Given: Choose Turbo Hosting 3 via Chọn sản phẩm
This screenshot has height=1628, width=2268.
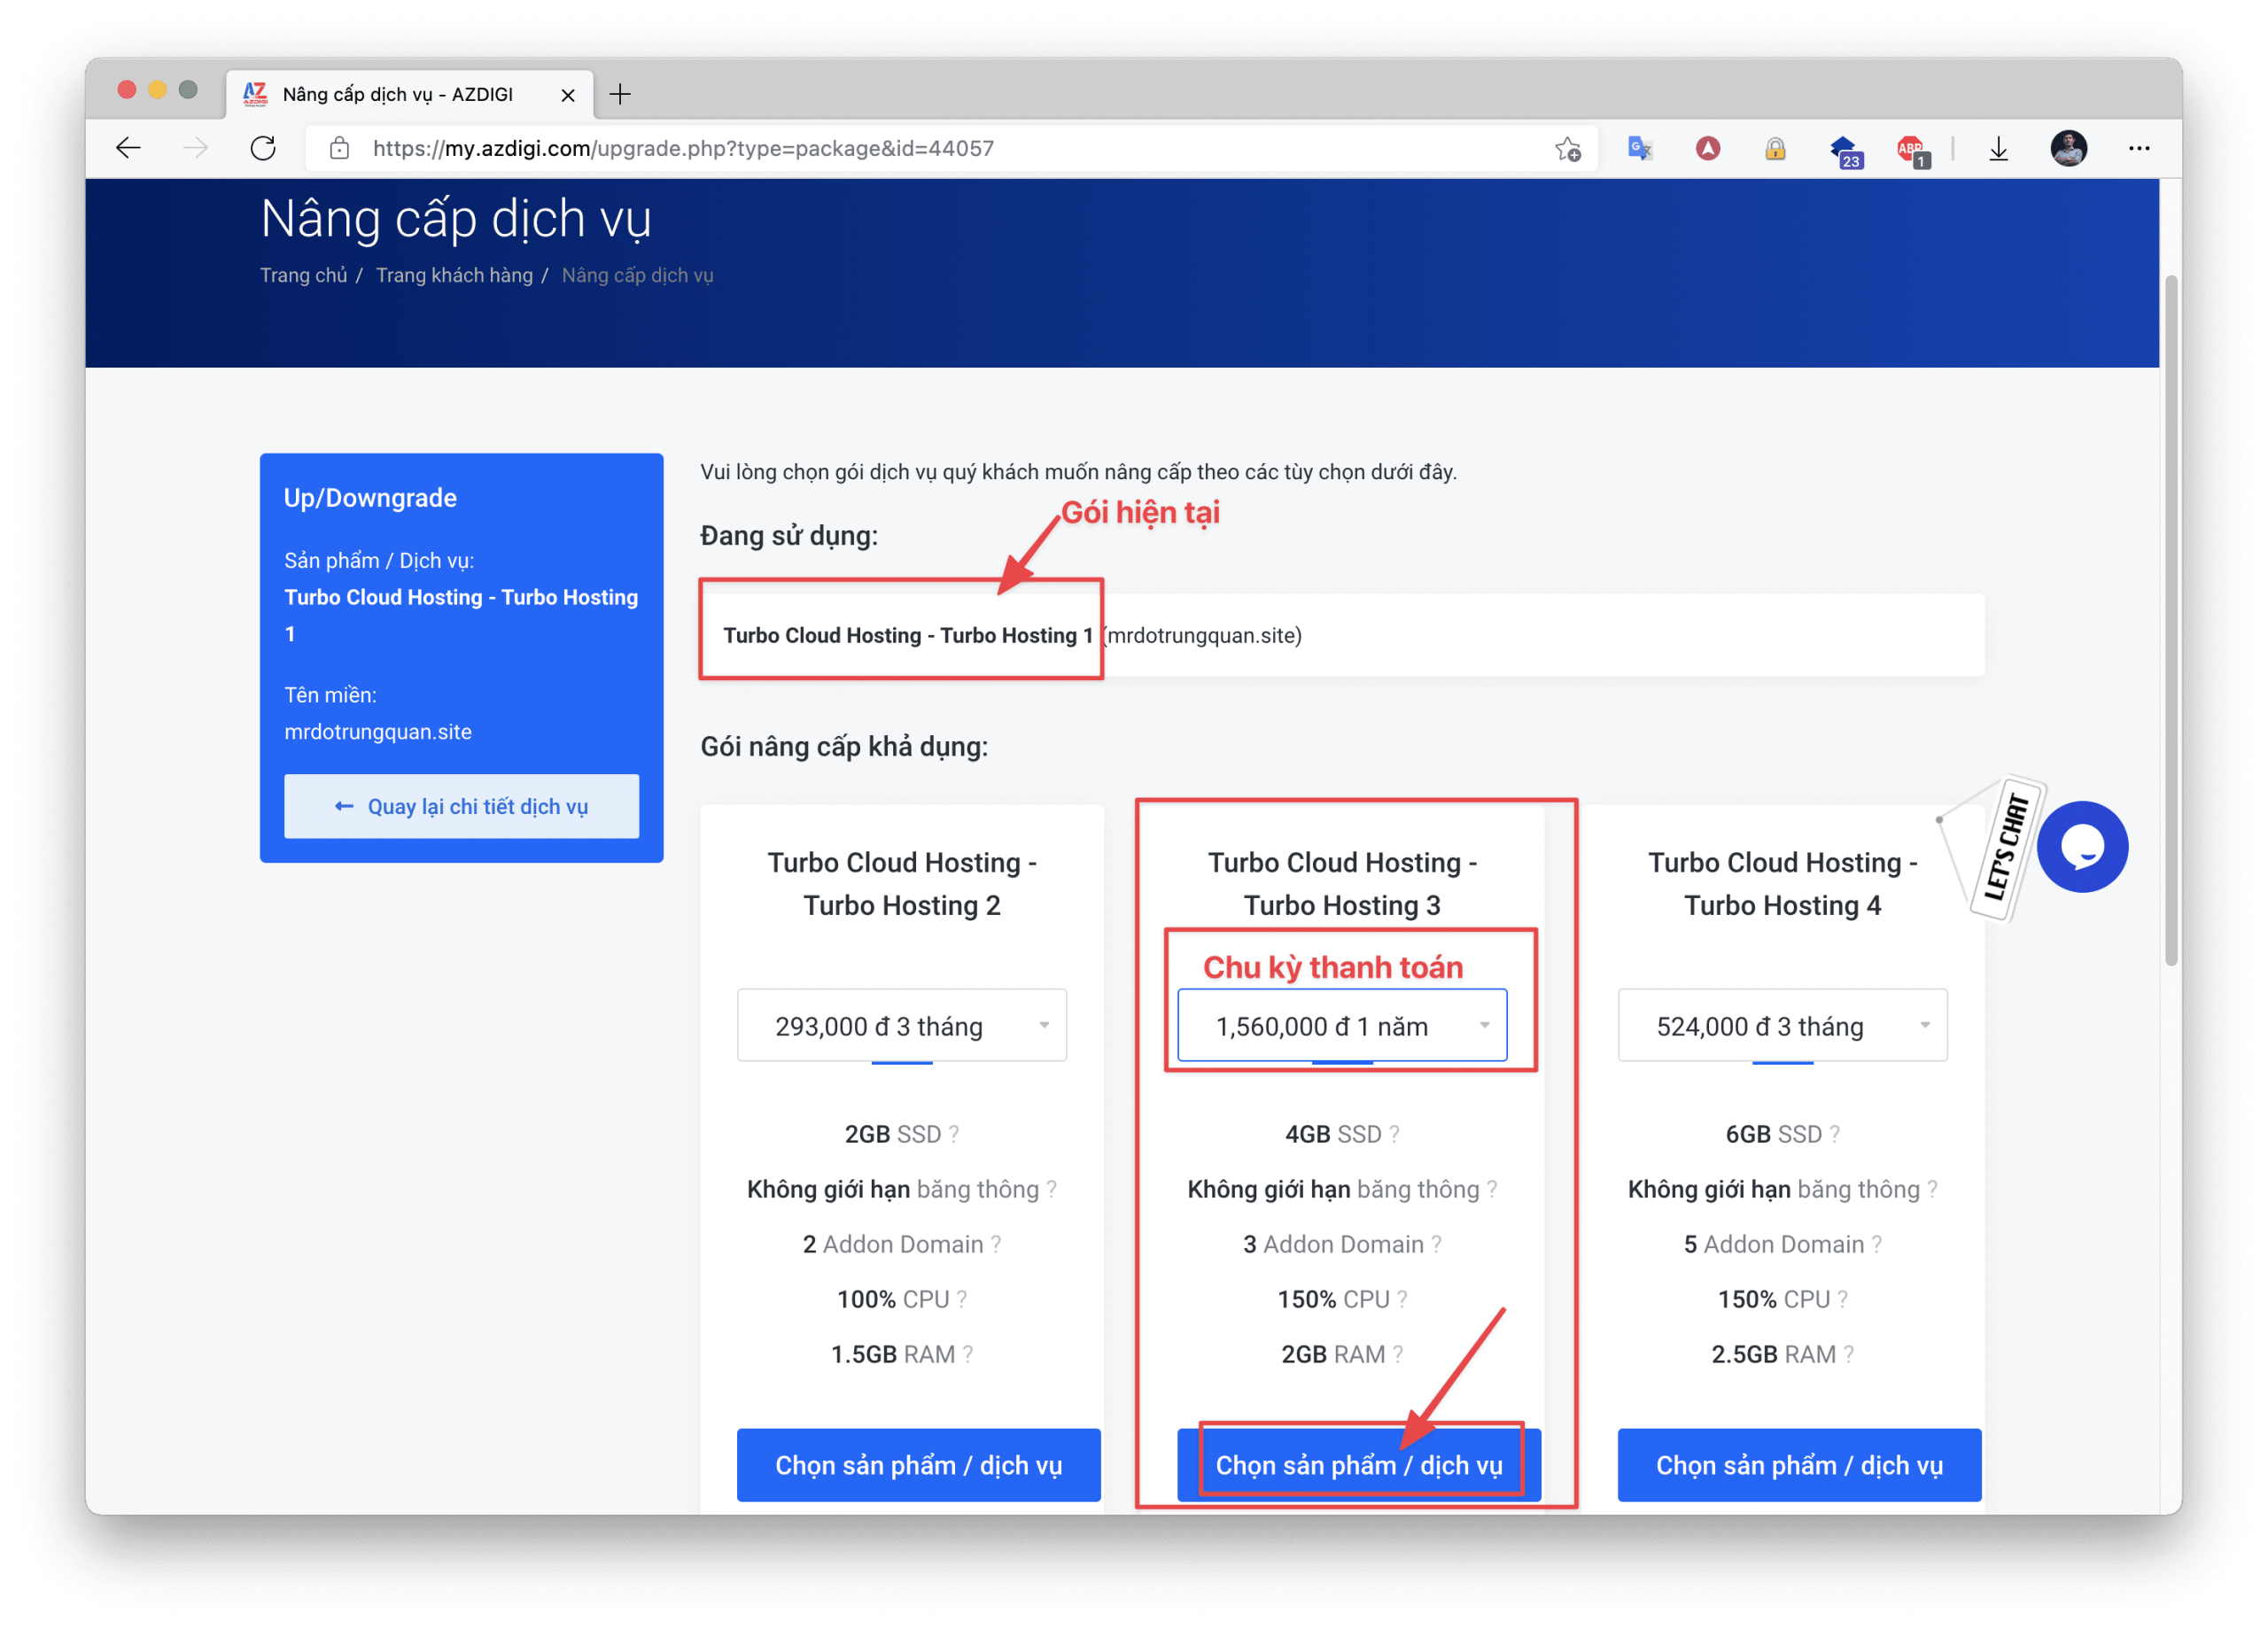Looking at the screenshot, I should [1358, 1465].
